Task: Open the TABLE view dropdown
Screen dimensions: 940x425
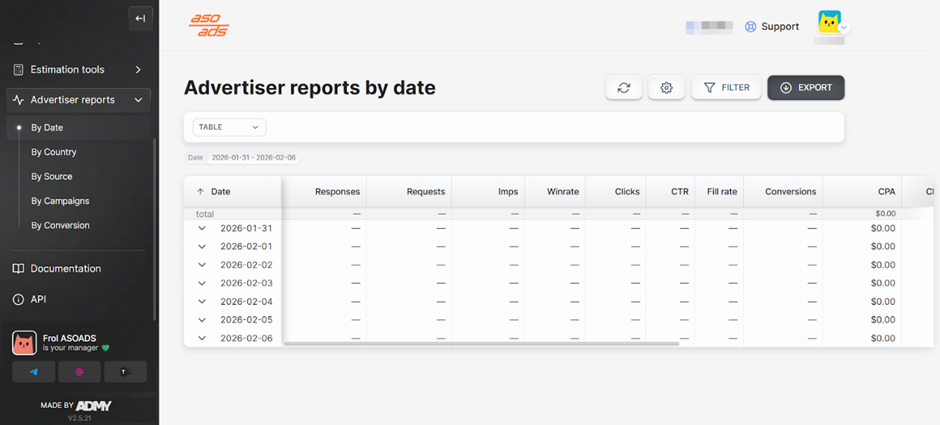Action: [x=229, y=127]
